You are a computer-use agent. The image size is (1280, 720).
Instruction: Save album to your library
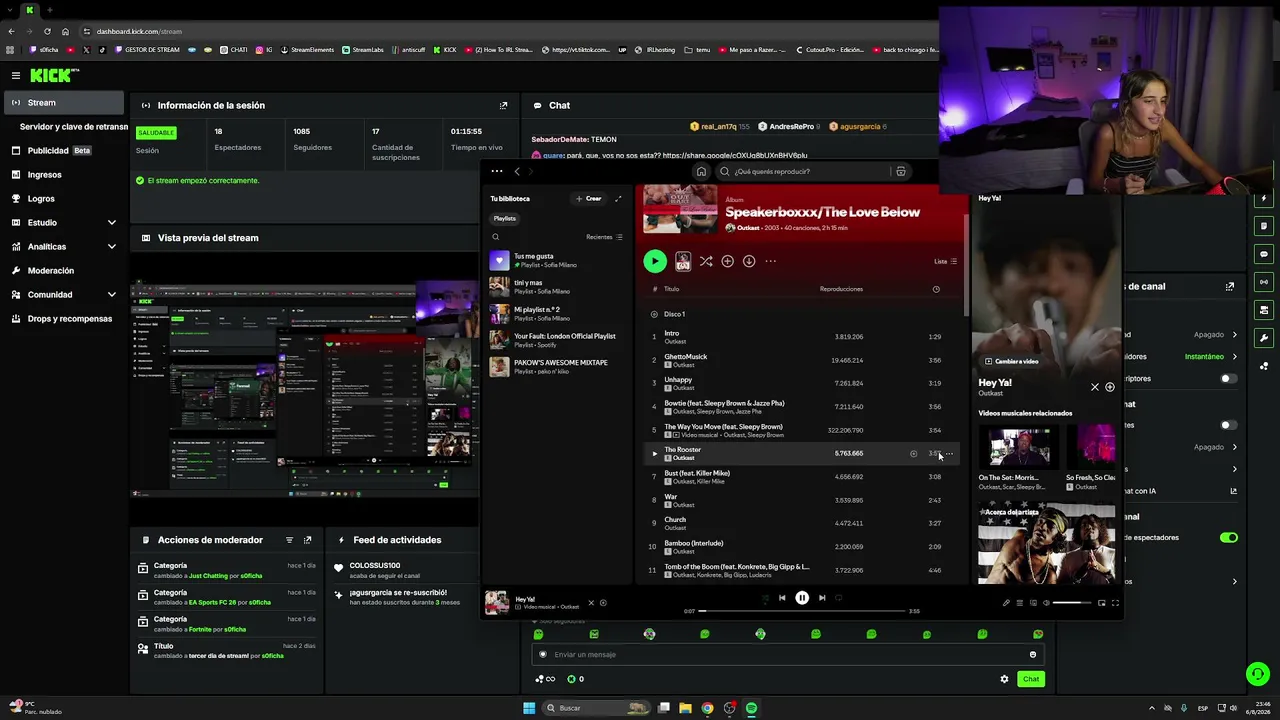click(x=727, y=261)
